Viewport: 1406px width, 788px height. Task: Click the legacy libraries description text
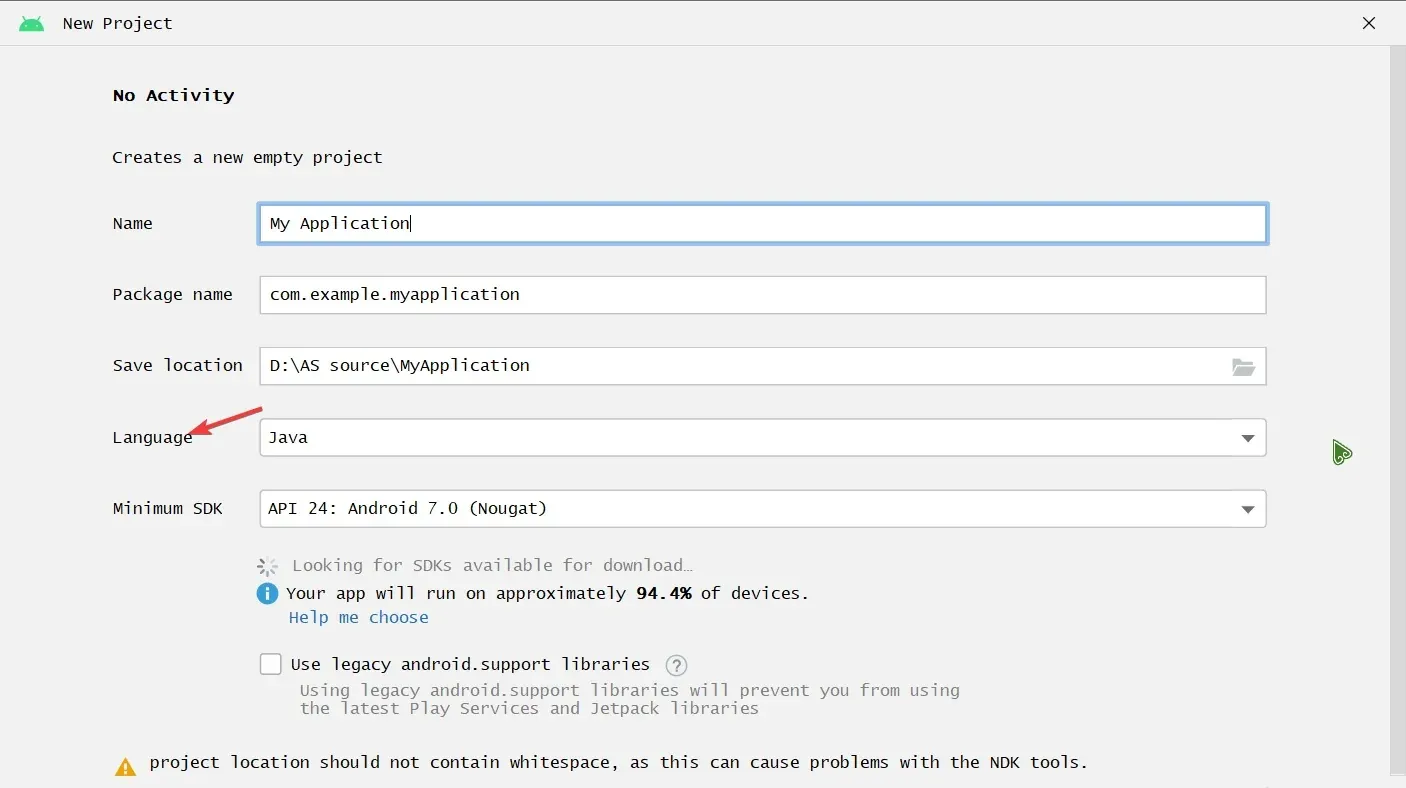pos(629,699)
